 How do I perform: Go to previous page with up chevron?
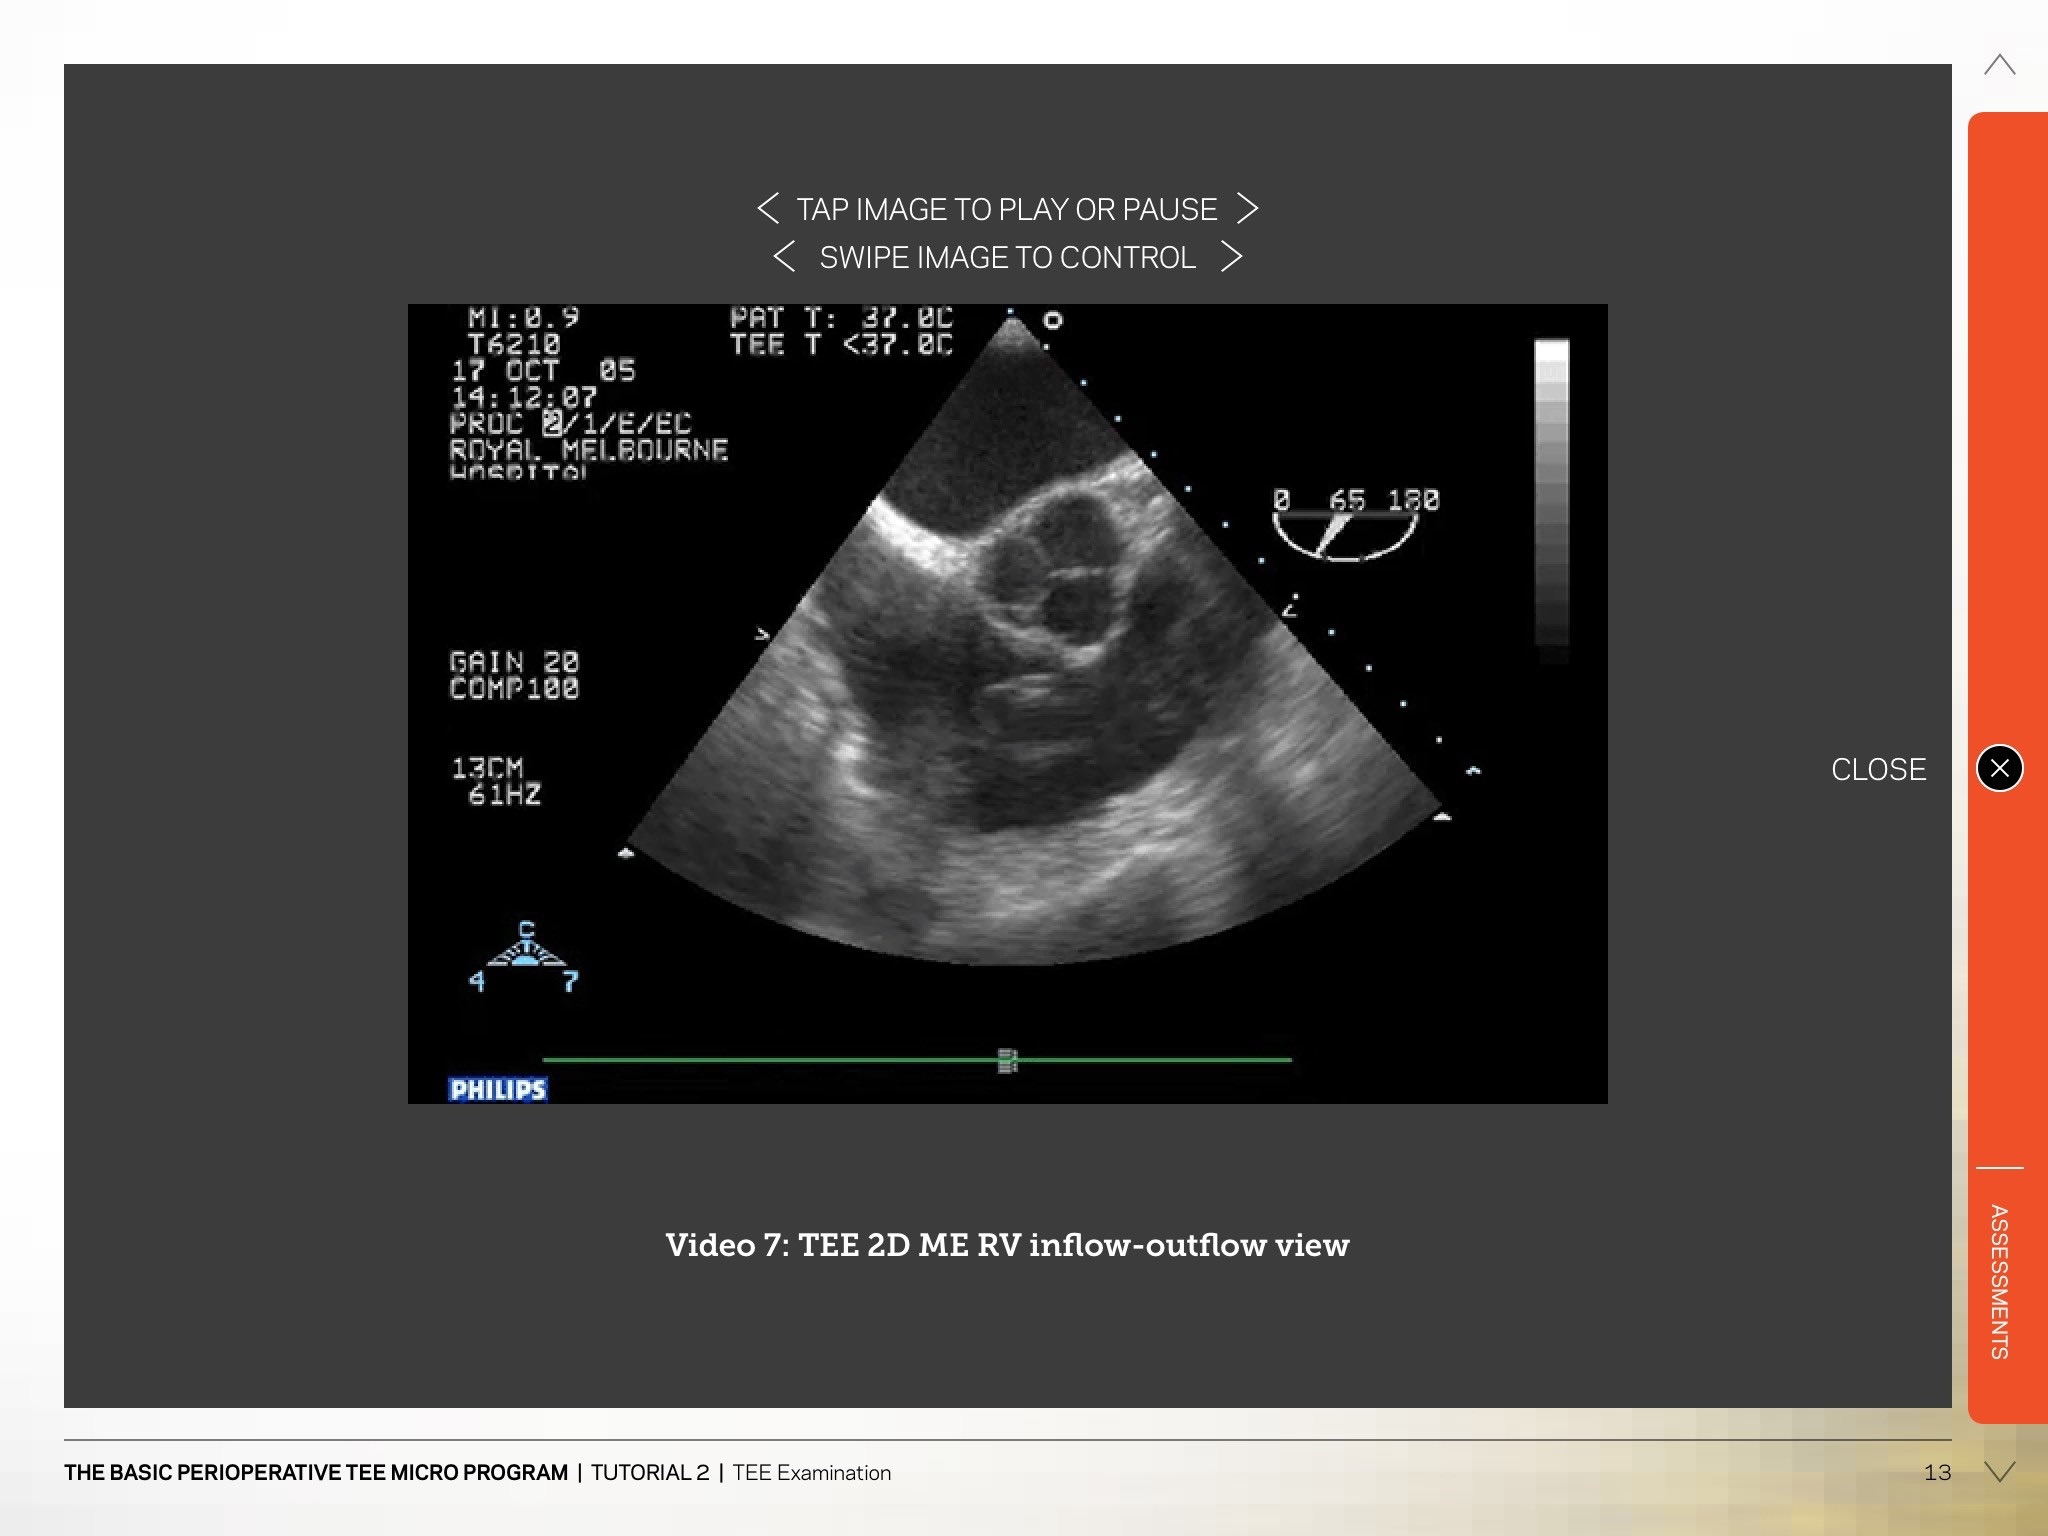(1999, 66)
